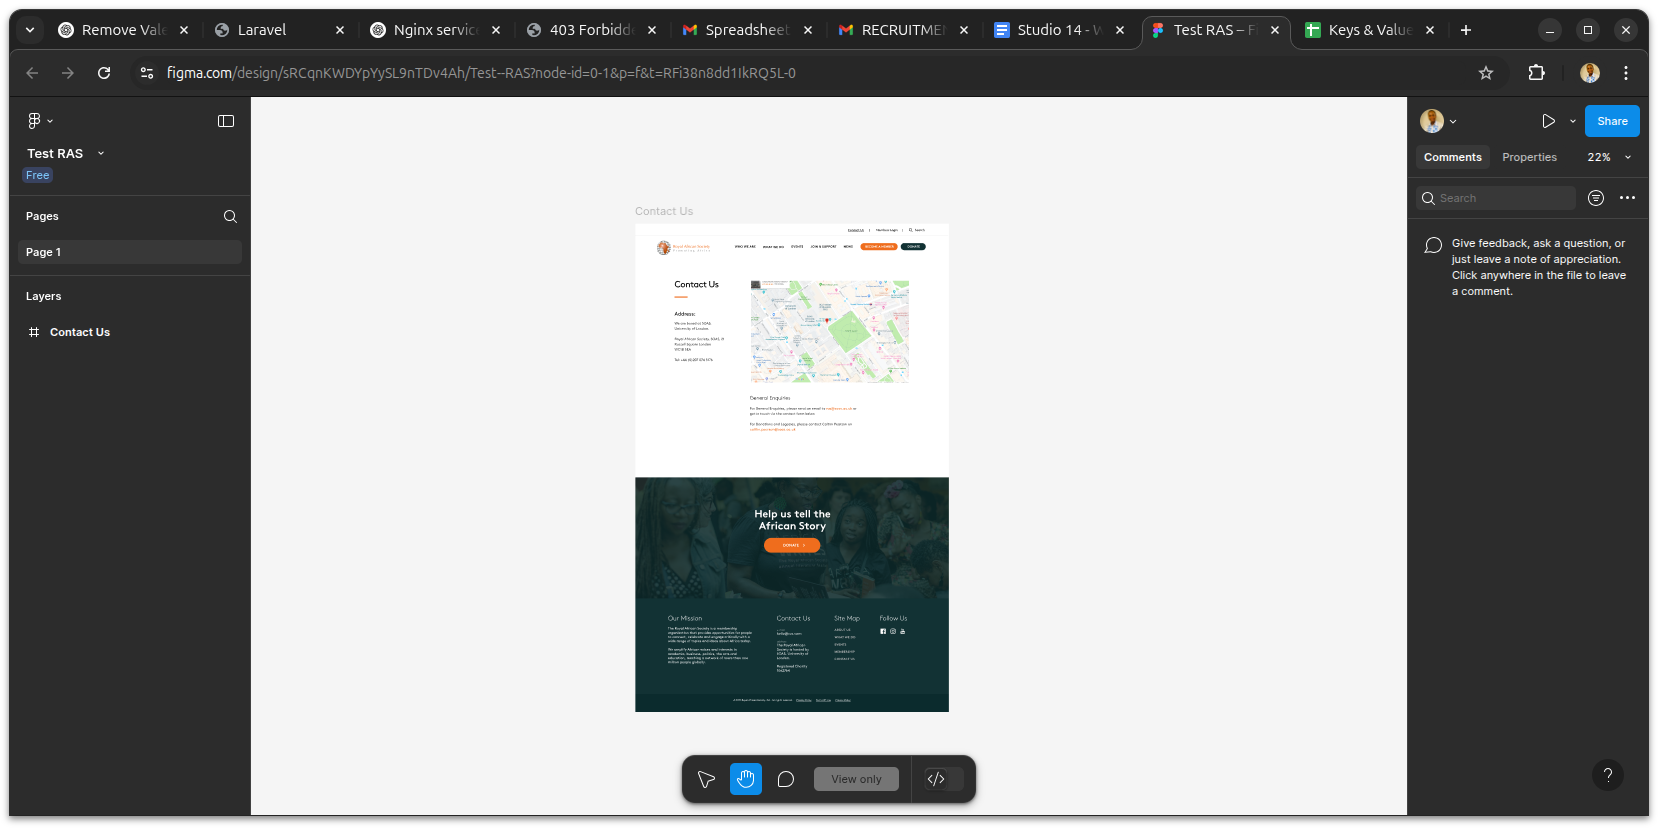Switch to the Studio 14 Docs tab
The image size is (1658, 828).
click(x=1059, y=30)
